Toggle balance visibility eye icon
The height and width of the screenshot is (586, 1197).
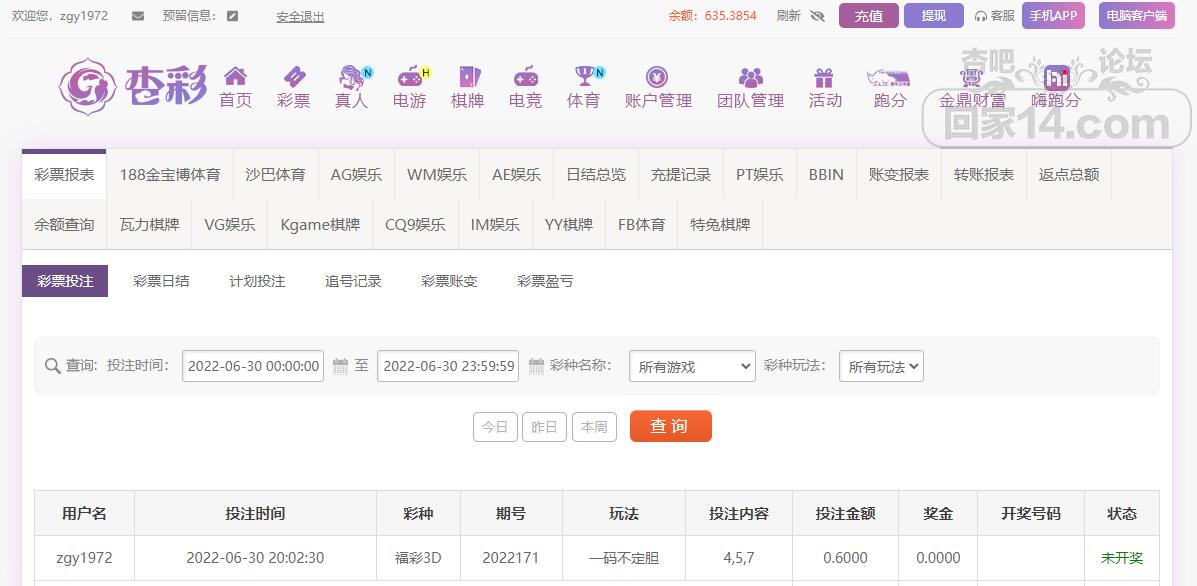pyautogui.click(x=817, y=16)
